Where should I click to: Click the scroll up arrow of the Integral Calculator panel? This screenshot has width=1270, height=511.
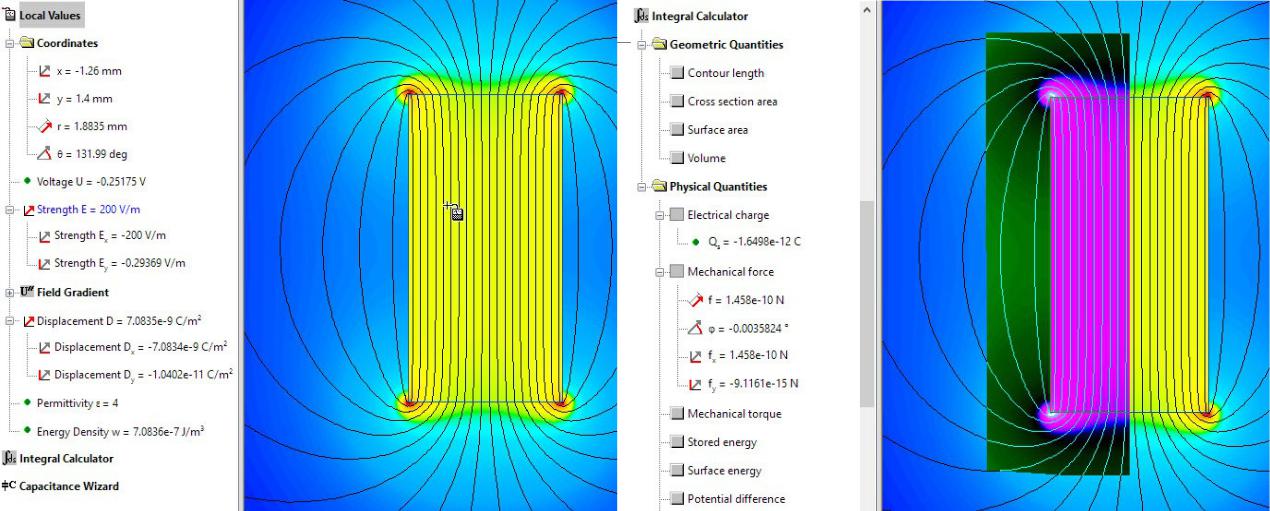coord(867,8)
